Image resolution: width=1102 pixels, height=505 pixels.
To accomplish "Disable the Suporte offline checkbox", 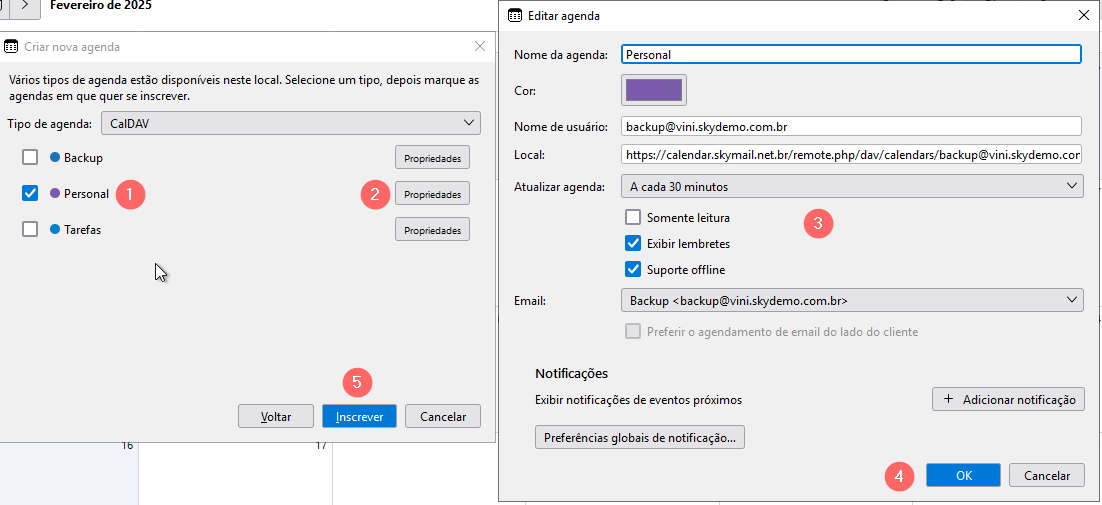I will [633, 269].
